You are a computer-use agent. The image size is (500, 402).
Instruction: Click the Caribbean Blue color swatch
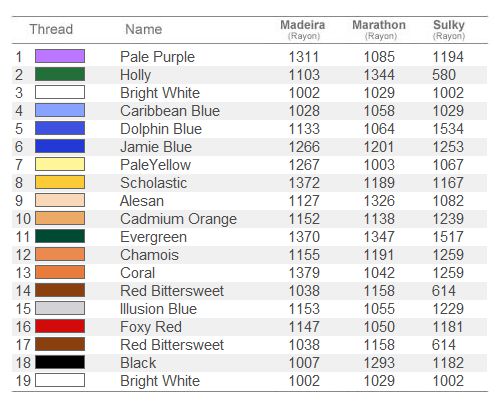60,110
